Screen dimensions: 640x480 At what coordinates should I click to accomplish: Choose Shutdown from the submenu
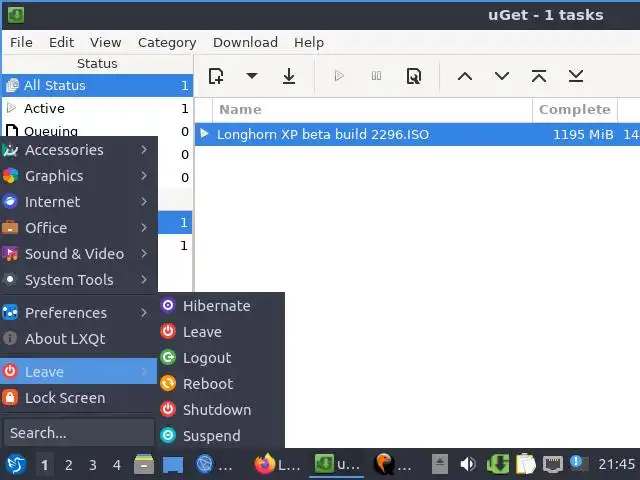[x=221, y=410]
